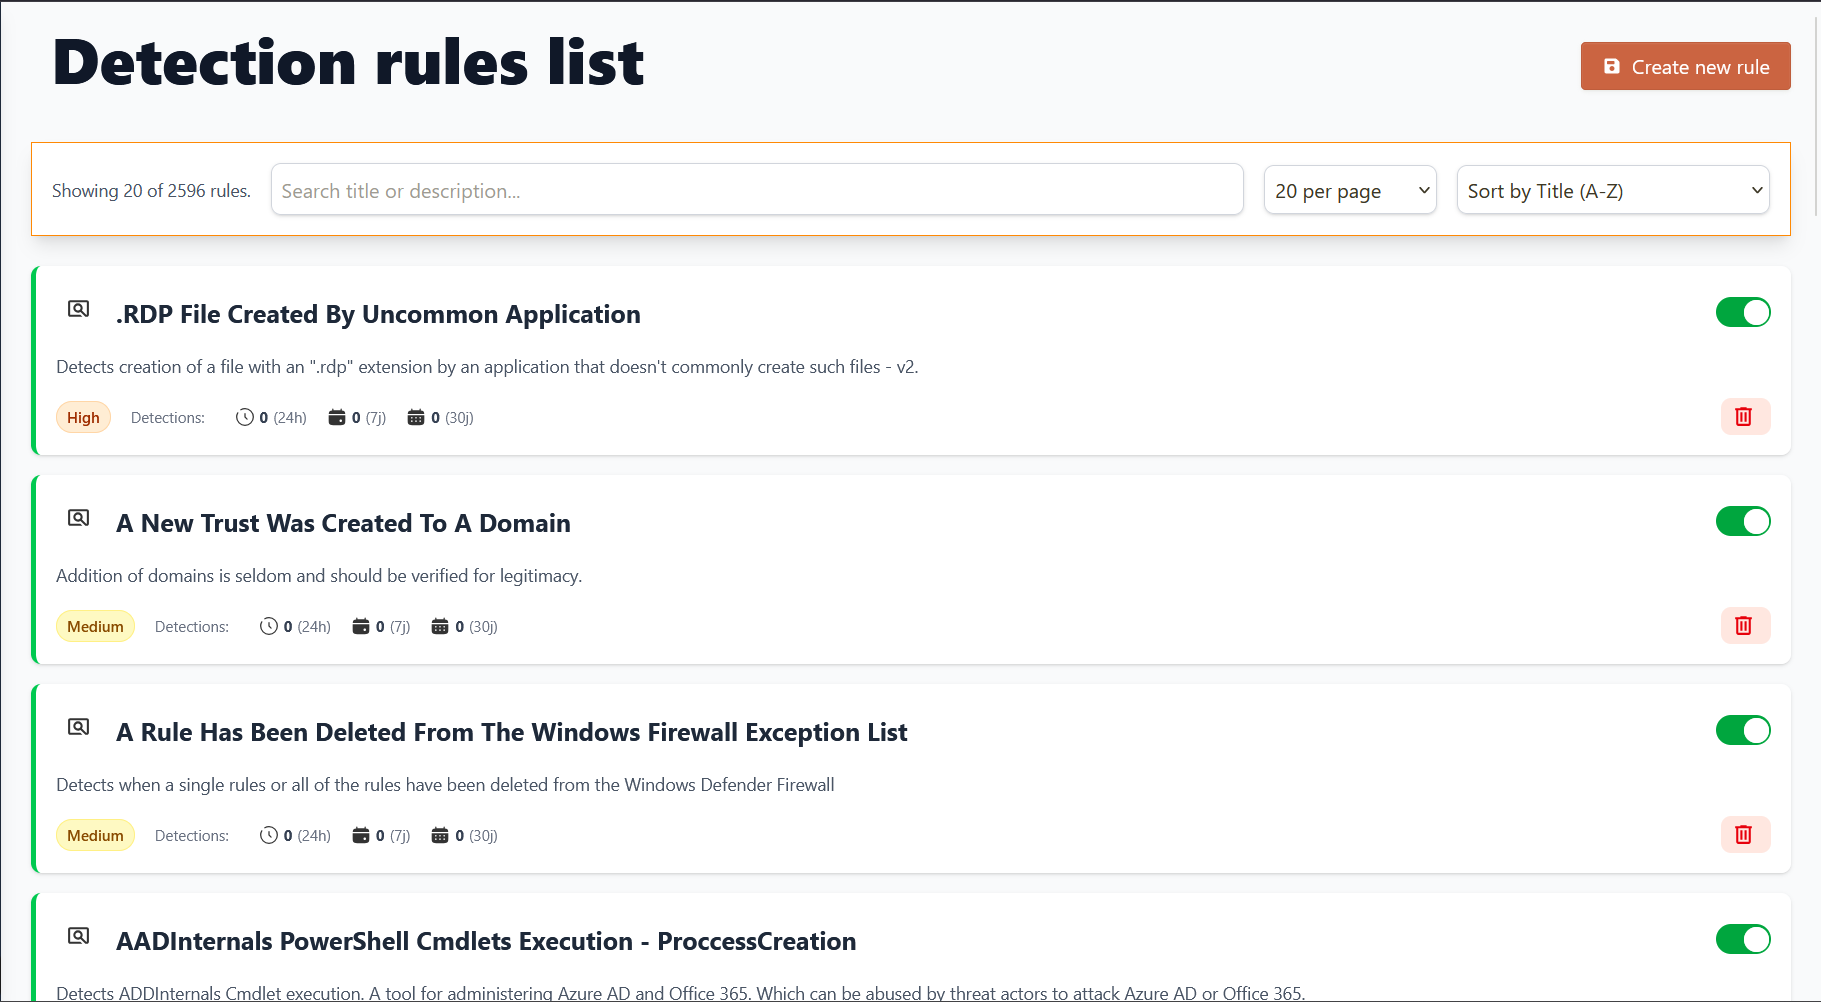Toggle off A New Trust Was Created rule
Screen dimensions: 1821x1002
[x=1743, y=522]
